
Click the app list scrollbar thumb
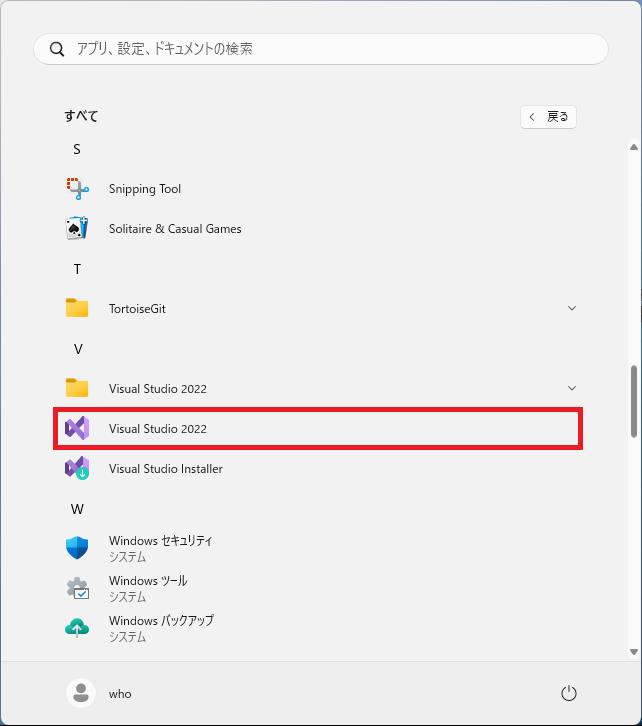point(634,401)
